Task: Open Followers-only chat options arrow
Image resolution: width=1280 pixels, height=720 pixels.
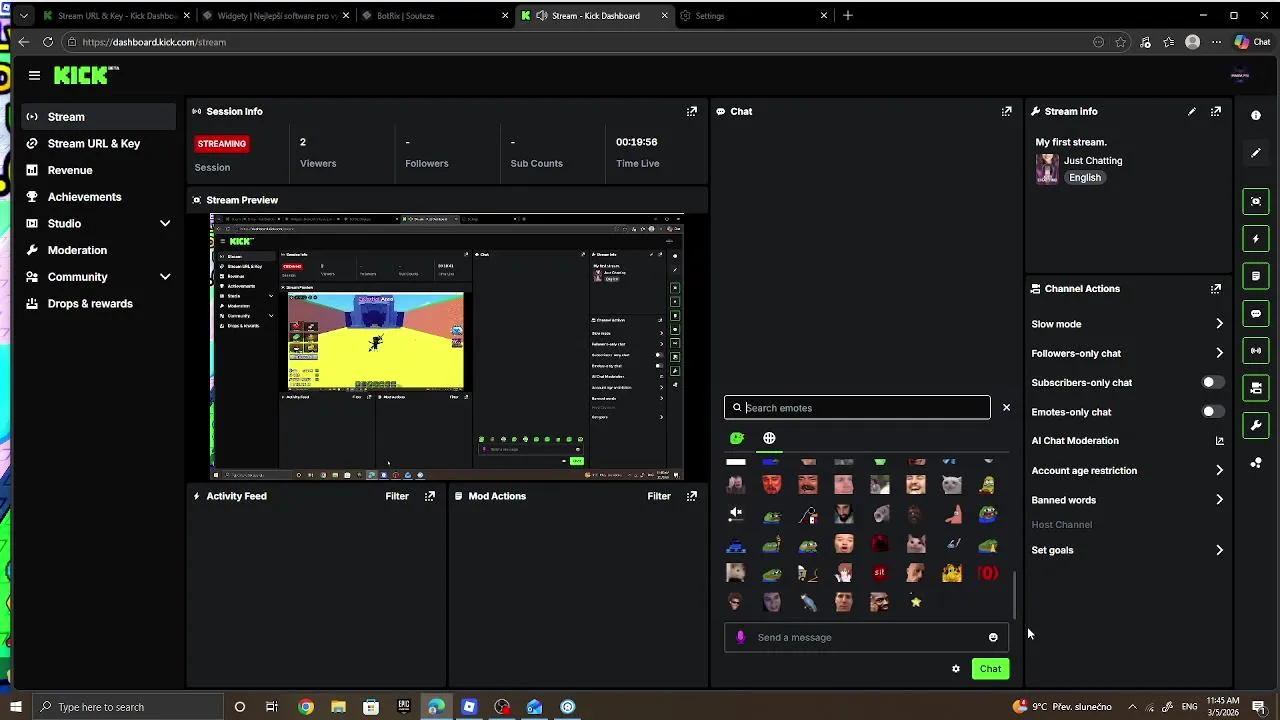Action: [1219, 353]
